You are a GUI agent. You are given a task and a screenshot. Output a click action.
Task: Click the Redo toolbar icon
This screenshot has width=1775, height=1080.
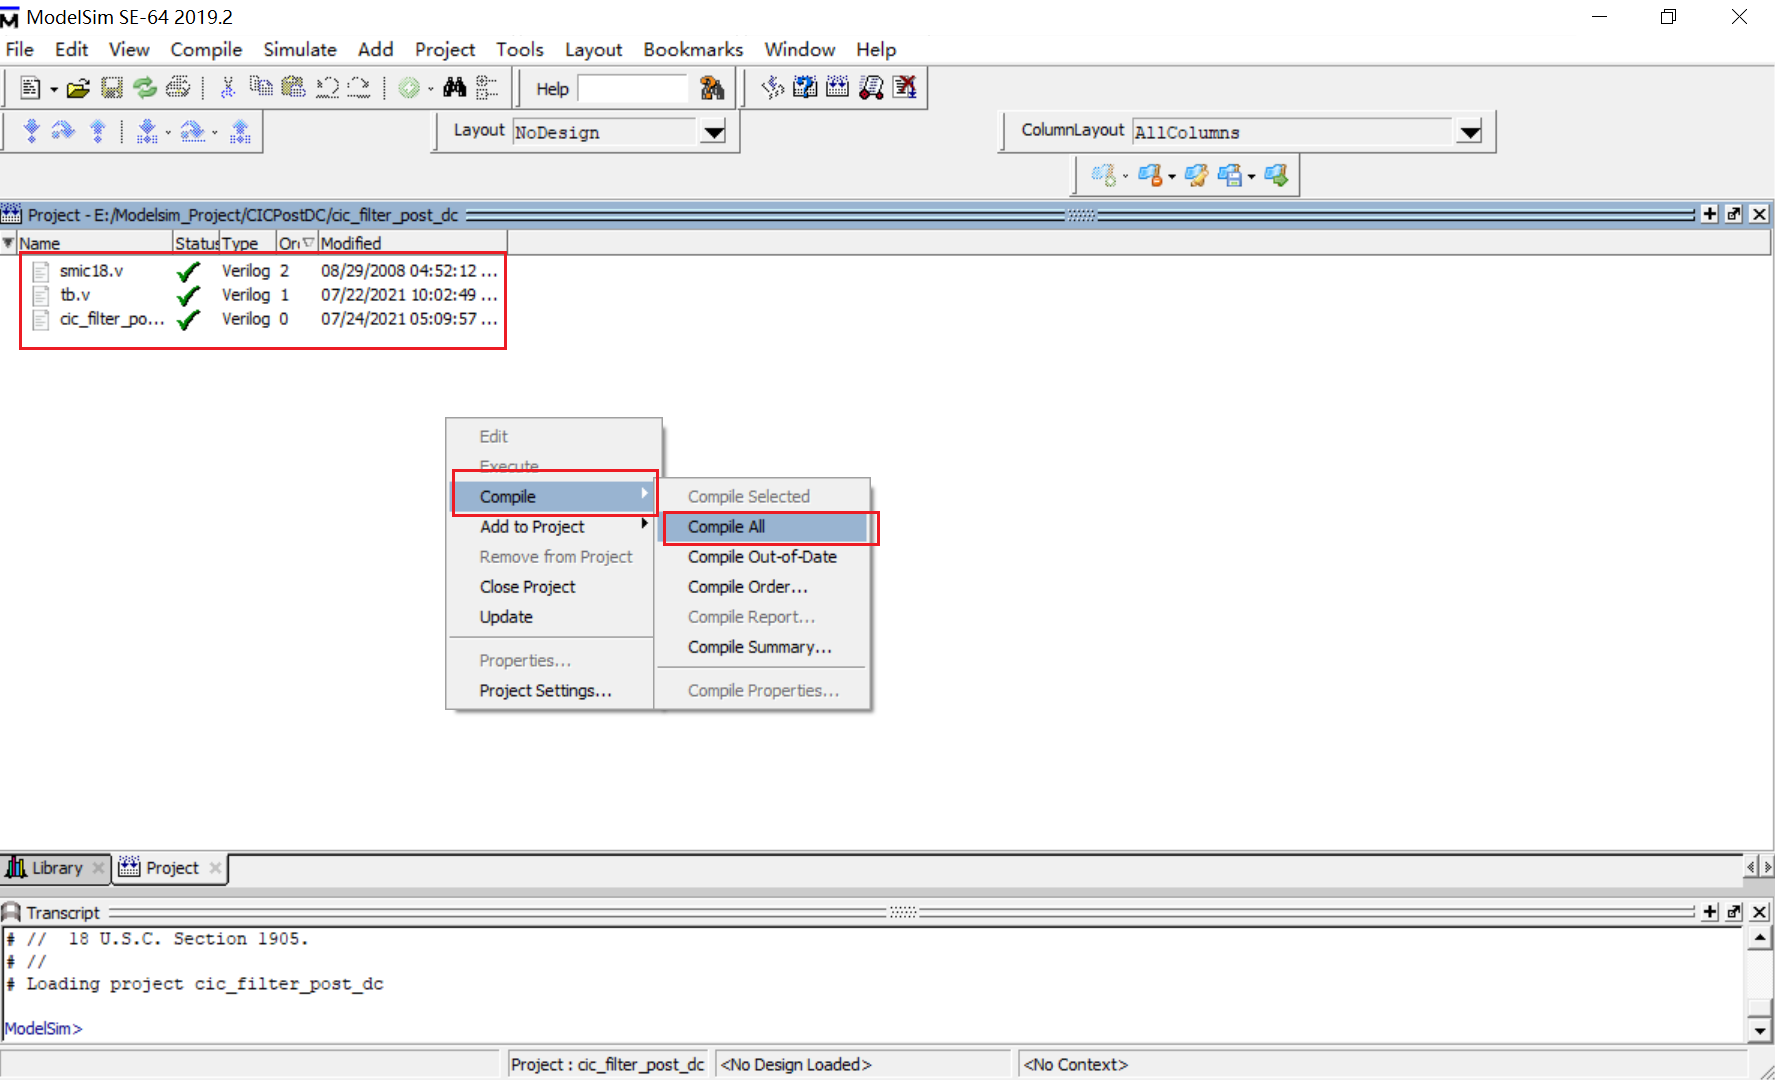click(x=359, y=88)
